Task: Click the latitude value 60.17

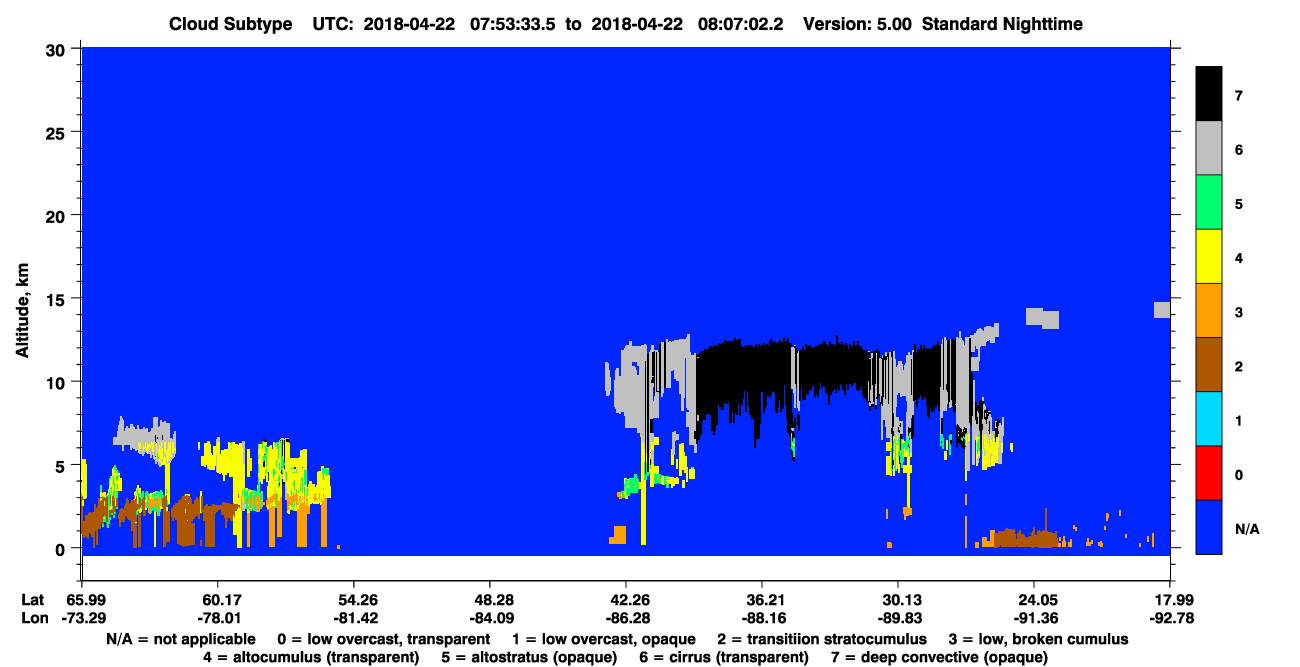Action: click(x=217, y=600)
